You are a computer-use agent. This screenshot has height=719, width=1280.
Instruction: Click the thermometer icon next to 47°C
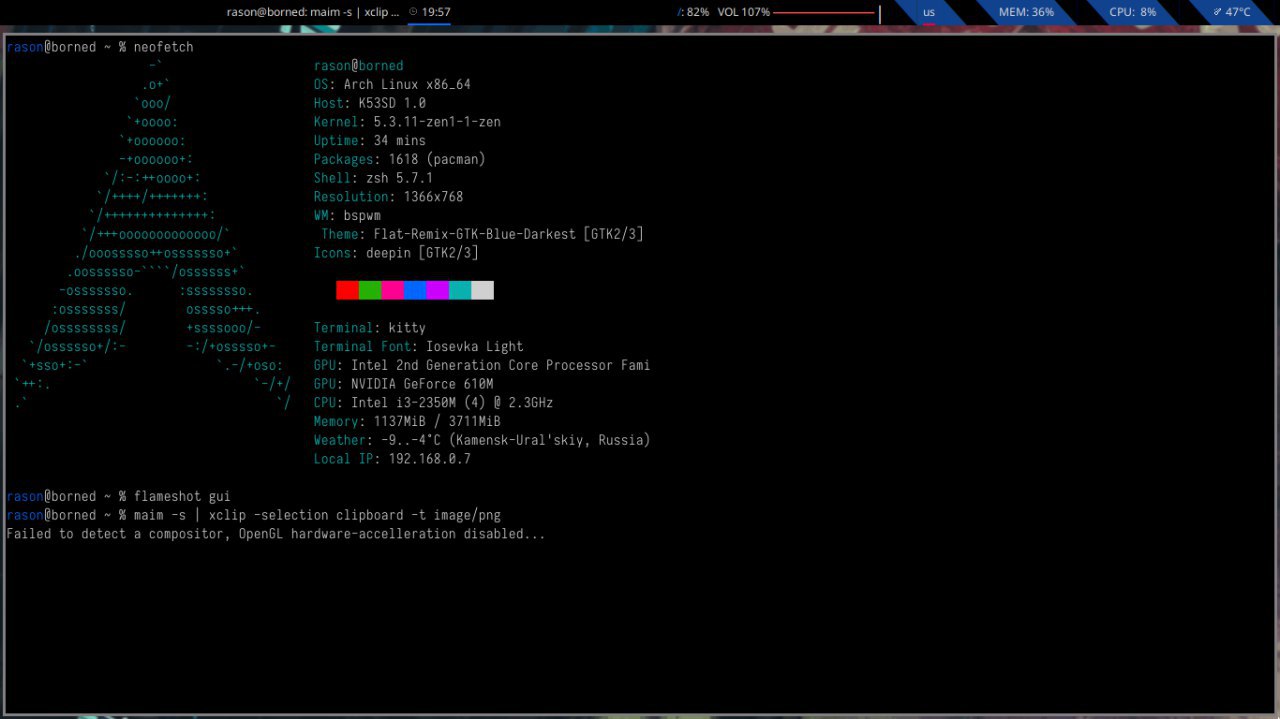click(x=1217, y=12)
